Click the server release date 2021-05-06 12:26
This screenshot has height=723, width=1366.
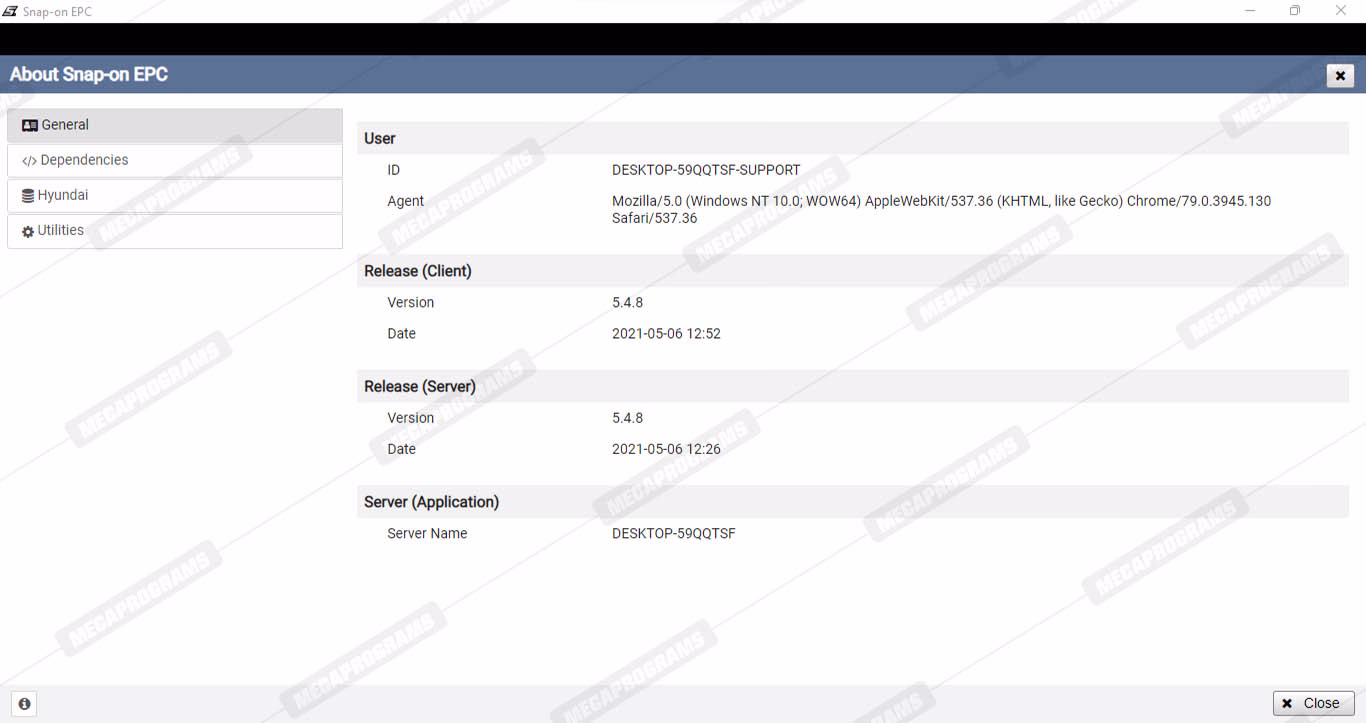pyautogui.click(x=666, y=449)
